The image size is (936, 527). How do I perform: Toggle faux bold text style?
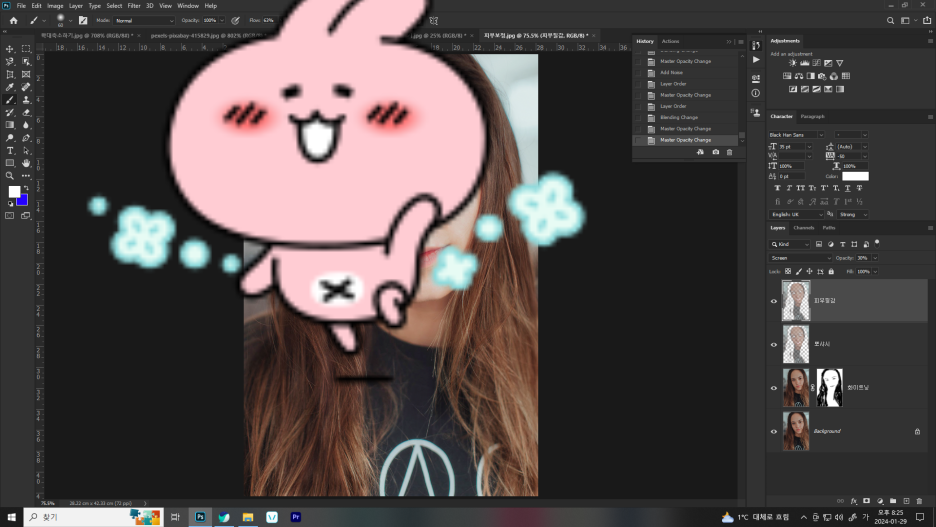click(x=777, y=188)
